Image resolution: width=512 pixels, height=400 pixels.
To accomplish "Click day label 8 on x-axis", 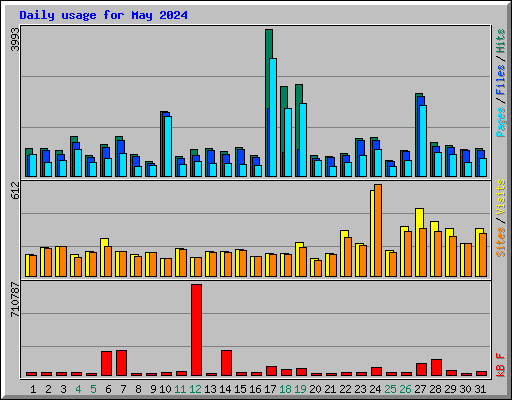I will [x=138, y=389].
